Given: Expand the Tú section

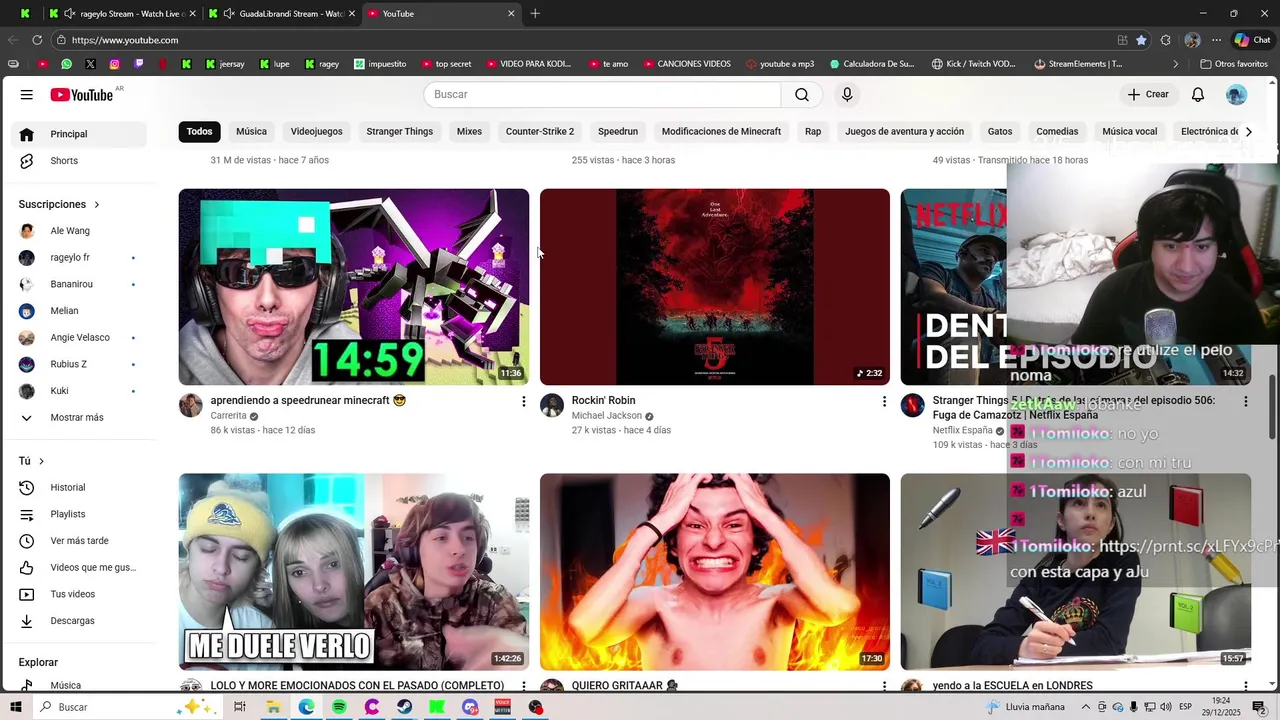Looking at the screenshot, I should coord(32,461).
